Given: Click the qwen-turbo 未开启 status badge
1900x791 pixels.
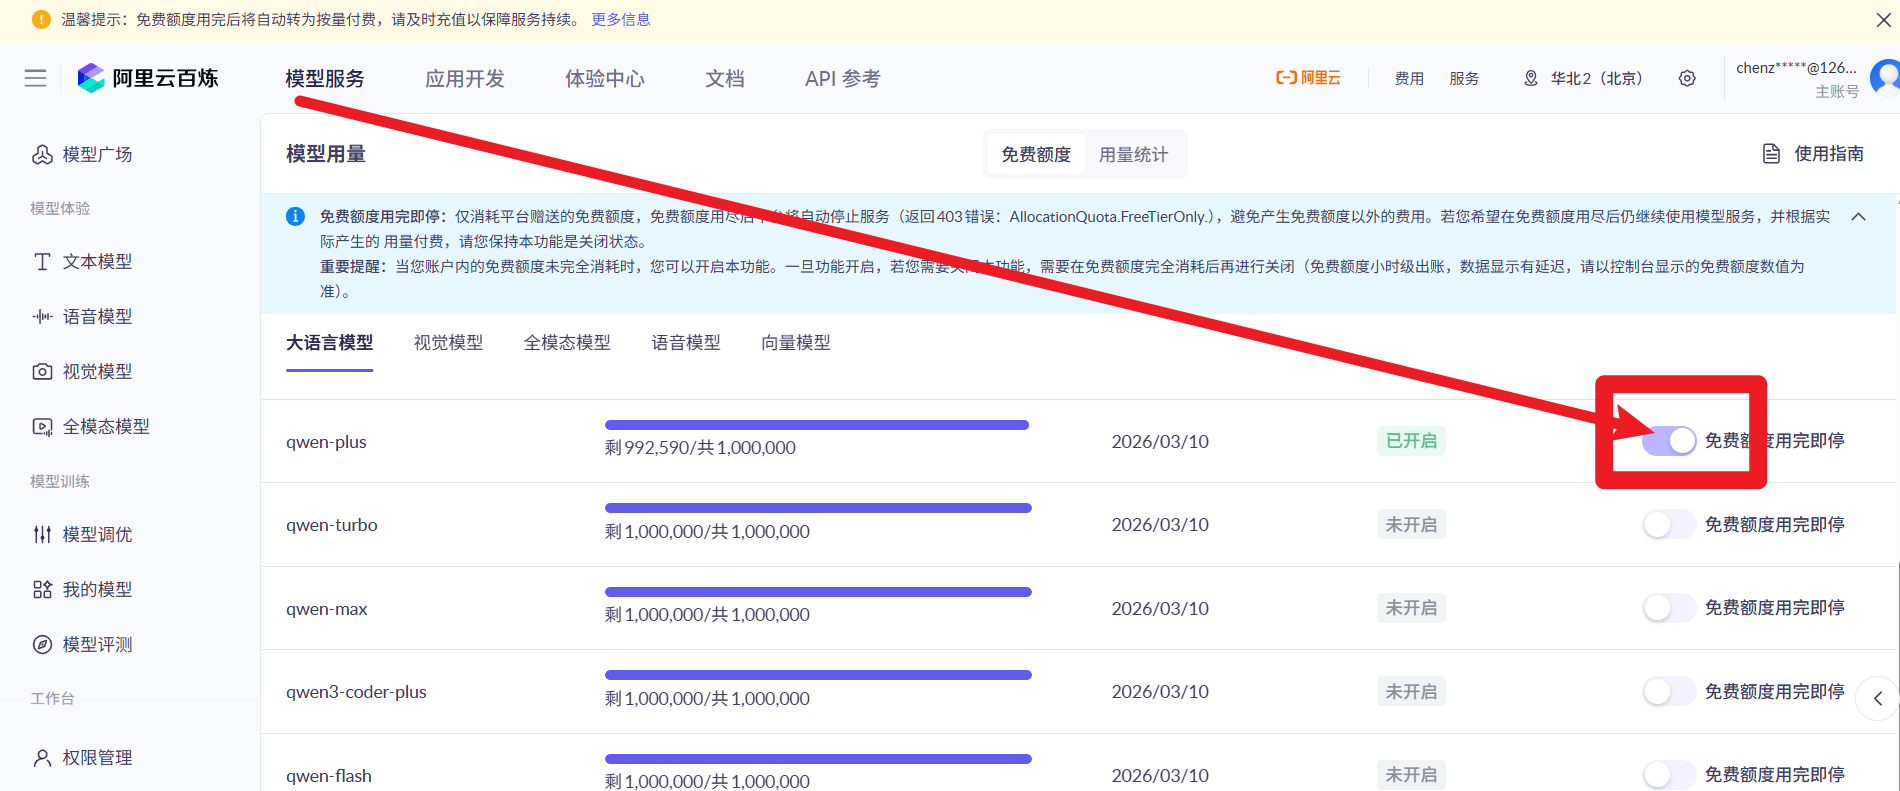Looking at the screenshot, I should [1411, 524].
